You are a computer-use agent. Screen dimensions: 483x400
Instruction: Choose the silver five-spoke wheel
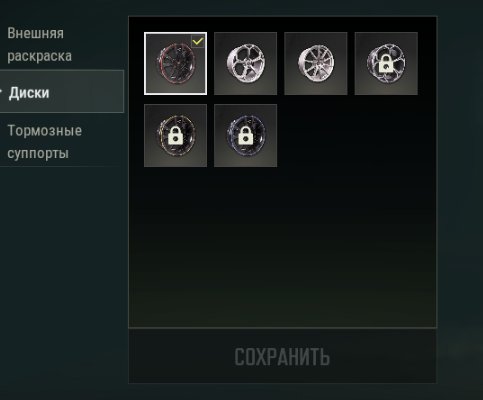245,63
